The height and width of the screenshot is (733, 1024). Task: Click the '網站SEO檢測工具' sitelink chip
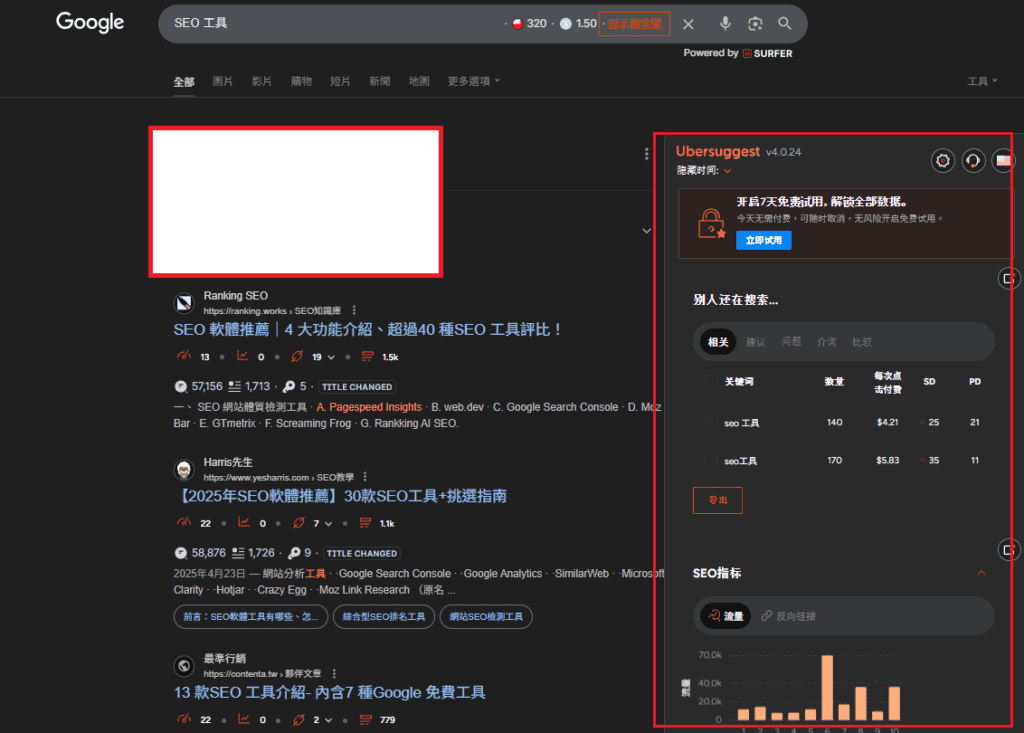(x=487, y=617)
